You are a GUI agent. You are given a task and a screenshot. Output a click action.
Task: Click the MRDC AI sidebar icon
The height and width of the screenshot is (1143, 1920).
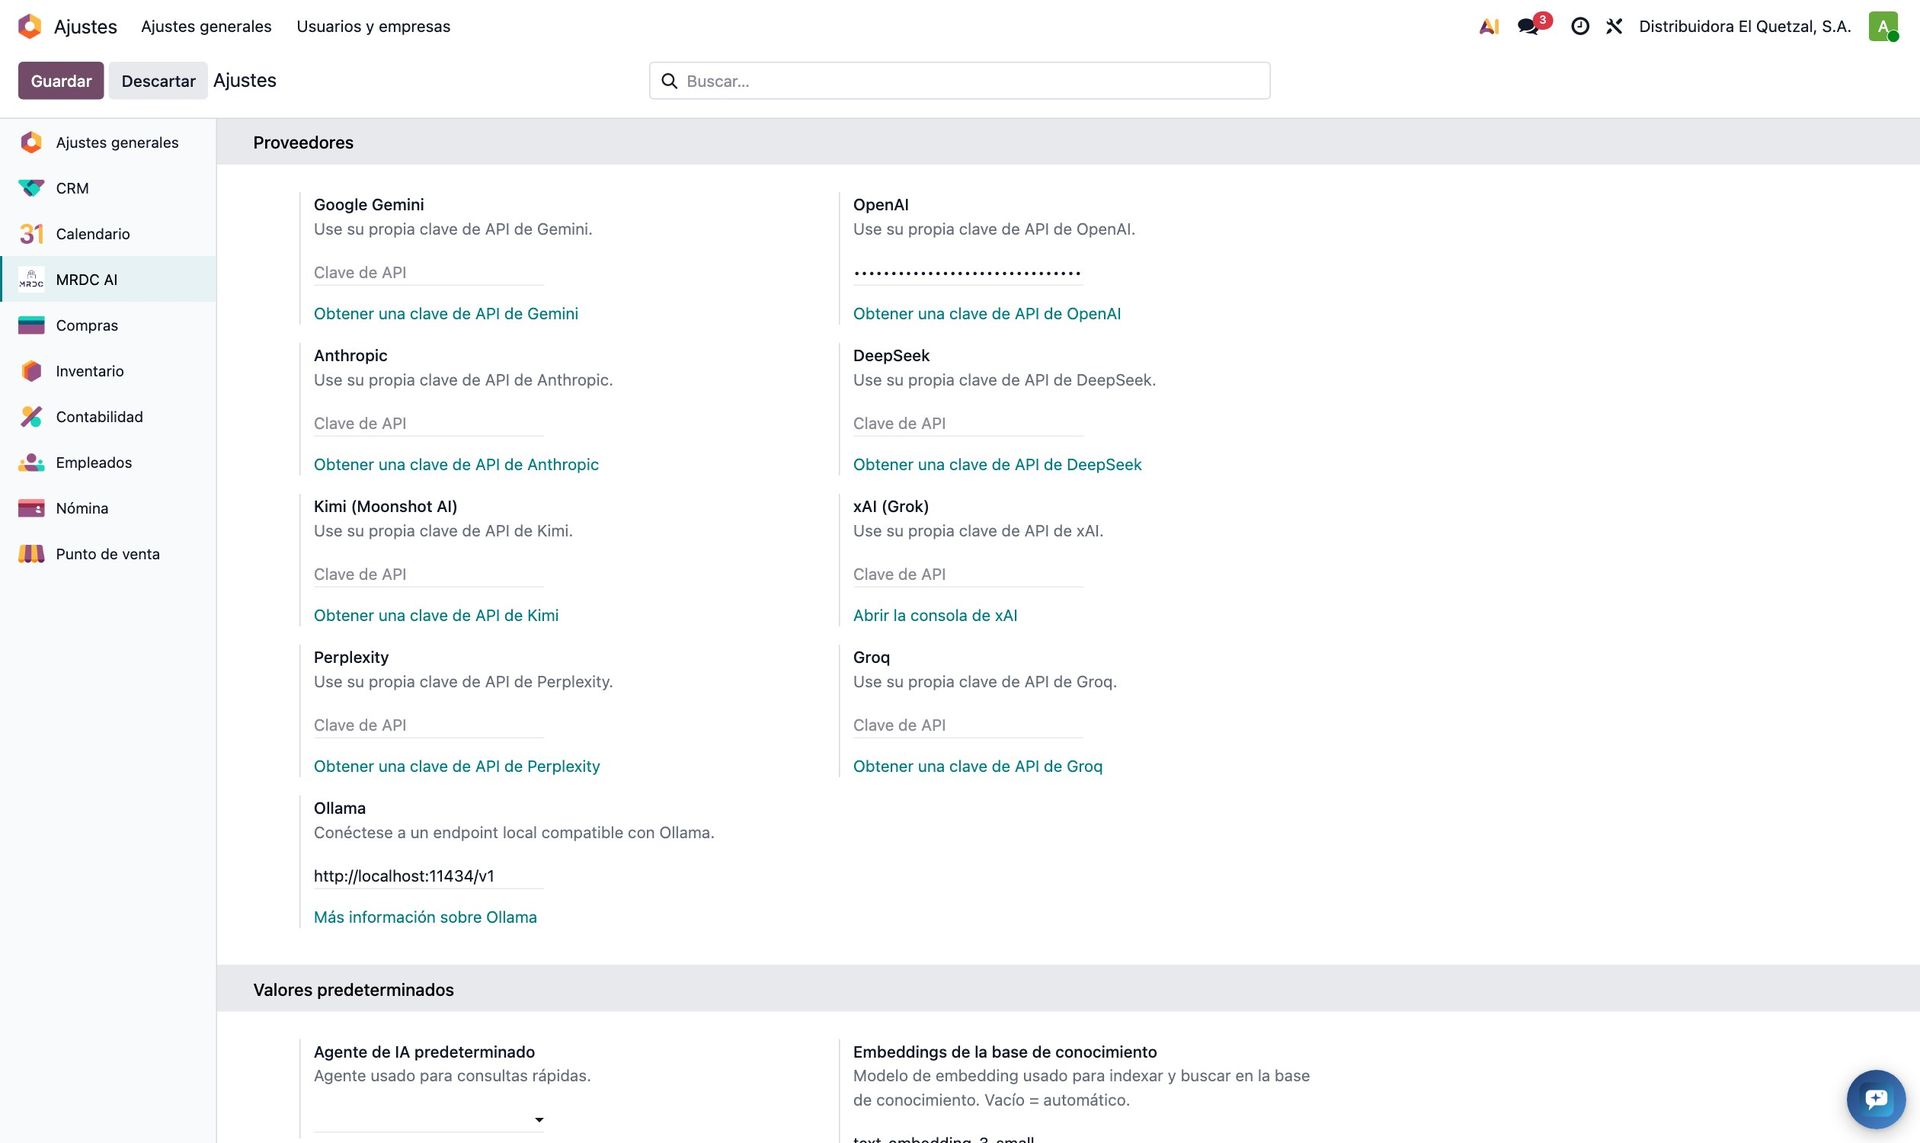[x=31, y=279]
